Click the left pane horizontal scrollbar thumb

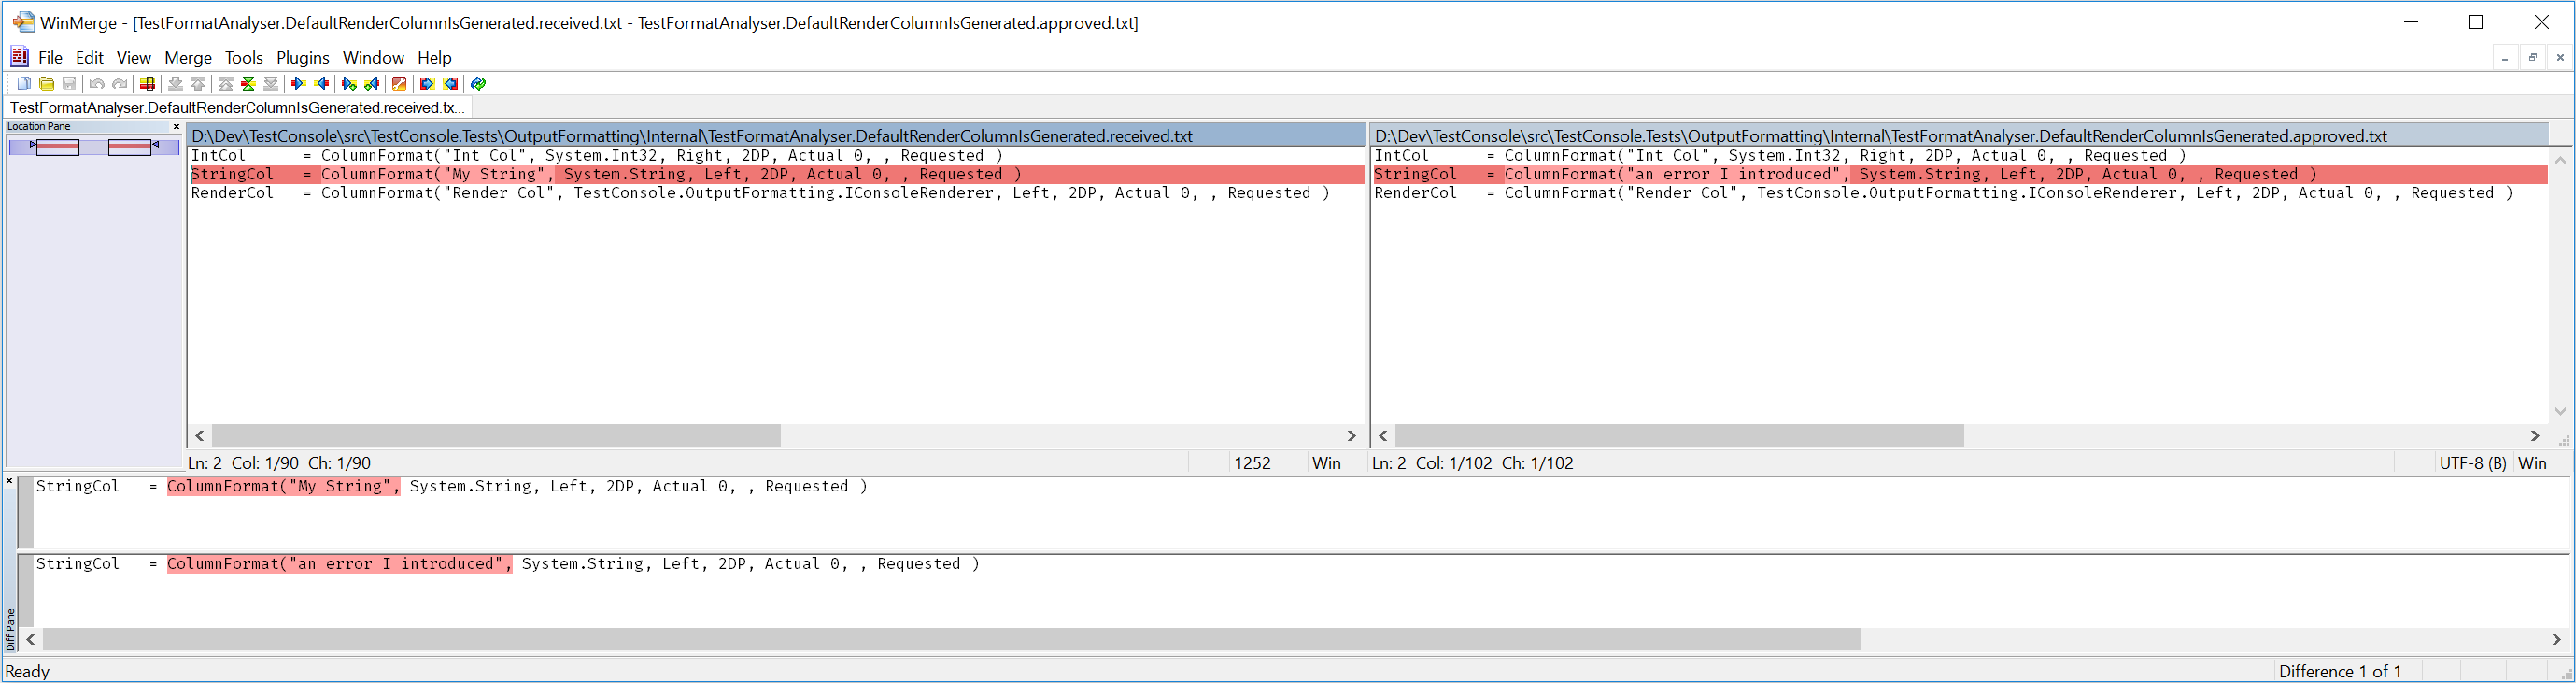tap(496, 436)
